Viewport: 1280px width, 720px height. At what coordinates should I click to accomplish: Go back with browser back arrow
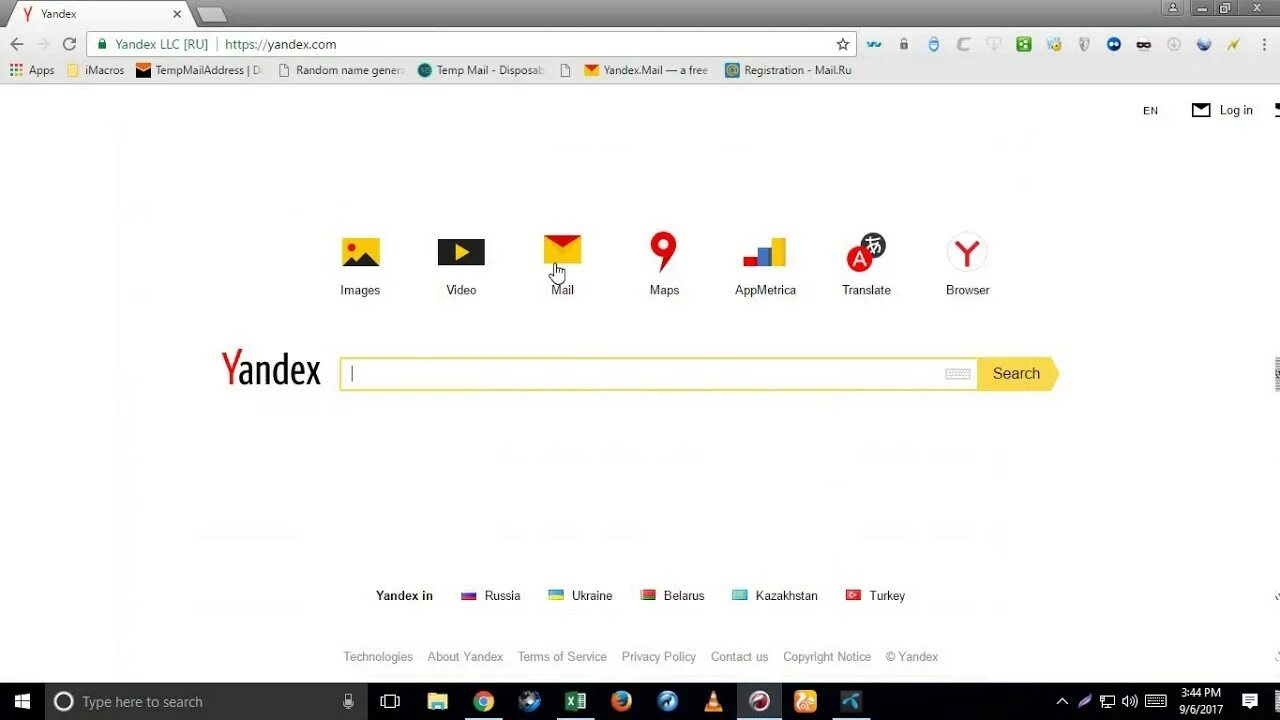pos(16,44)
